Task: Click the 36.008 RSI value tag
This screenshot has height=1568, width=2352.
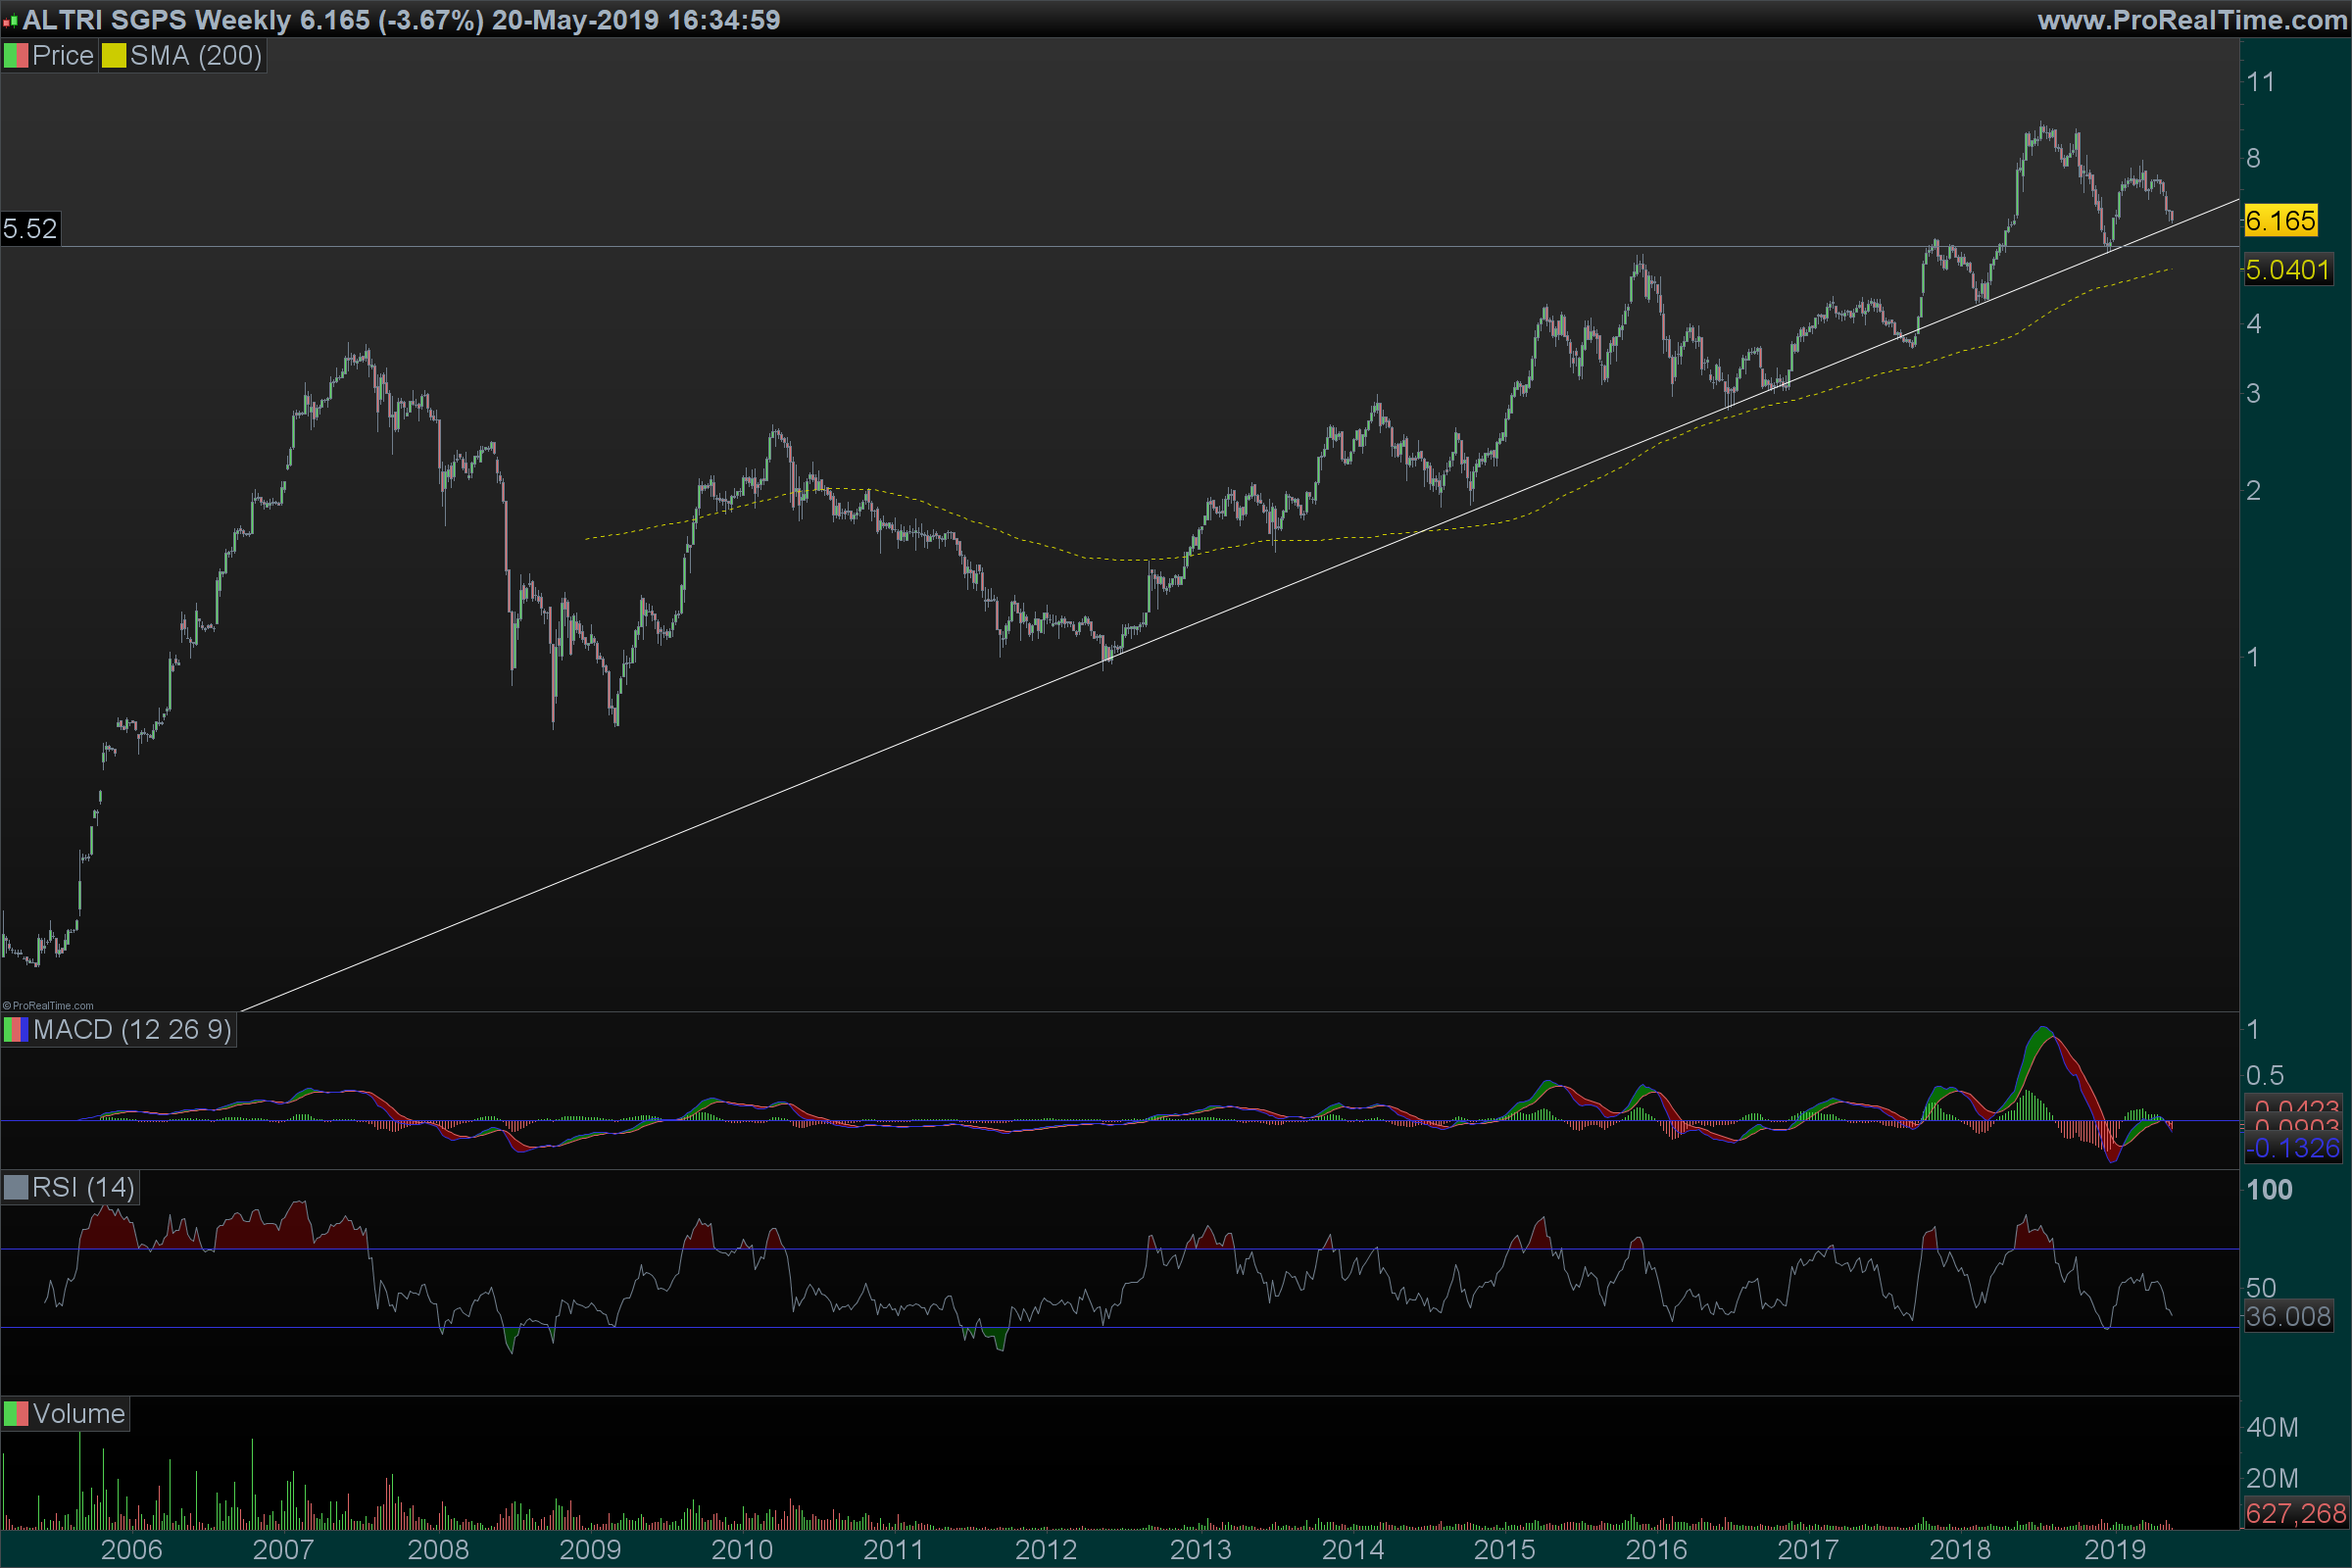Action: pos(2289,1317)
